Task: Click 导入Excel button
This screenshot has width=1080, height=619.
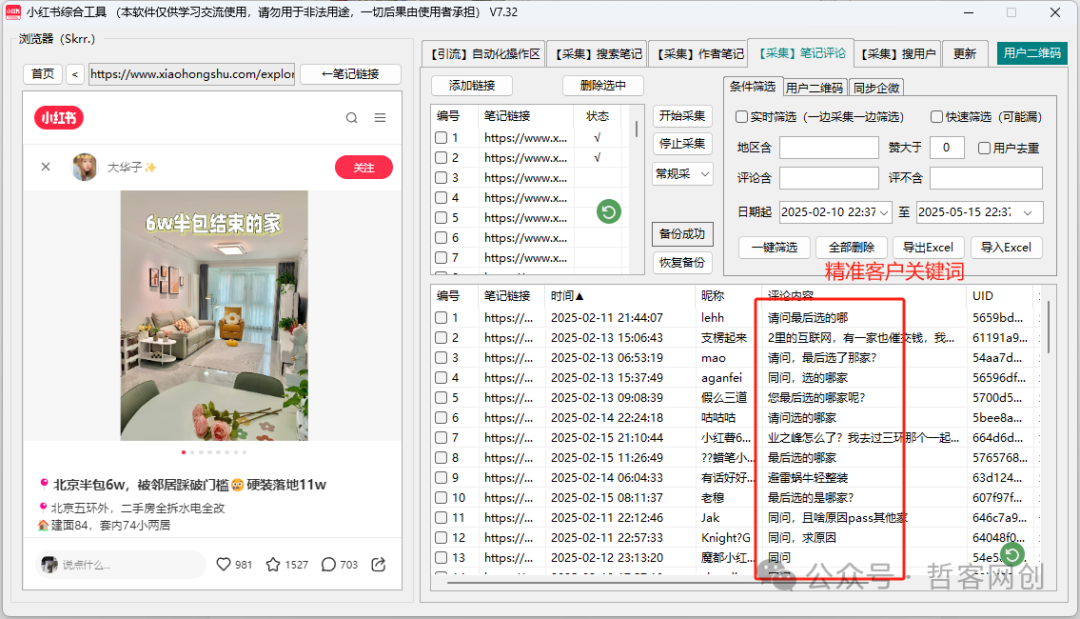Action: tap(1006, 247)
